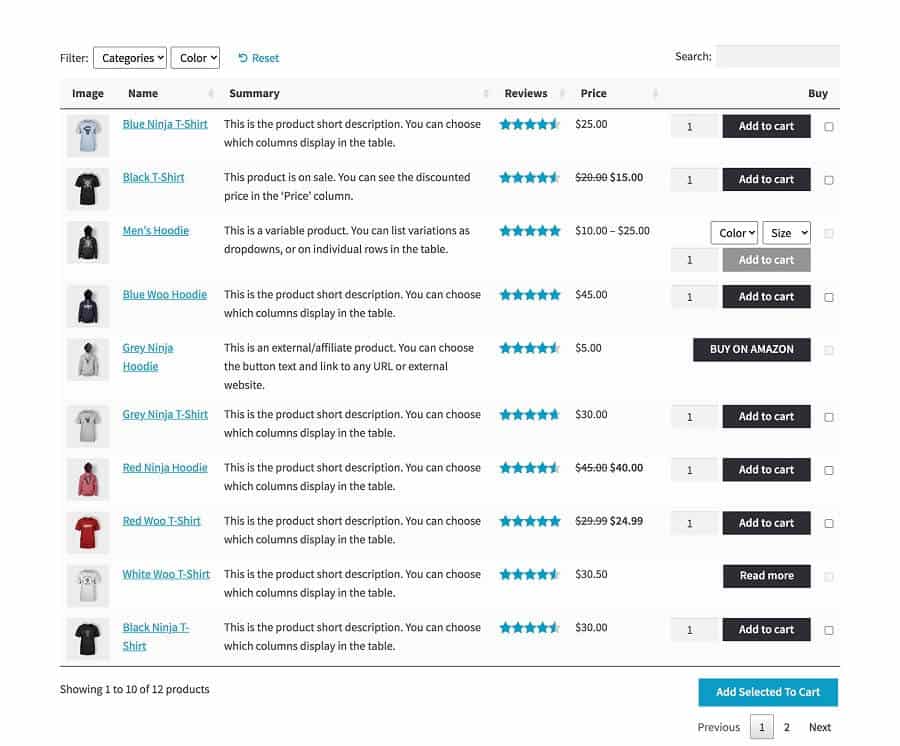Open the White Woo T-Shirt link
Screen dimensions: 900x746
pyautogui.click(x=166, y=574)
